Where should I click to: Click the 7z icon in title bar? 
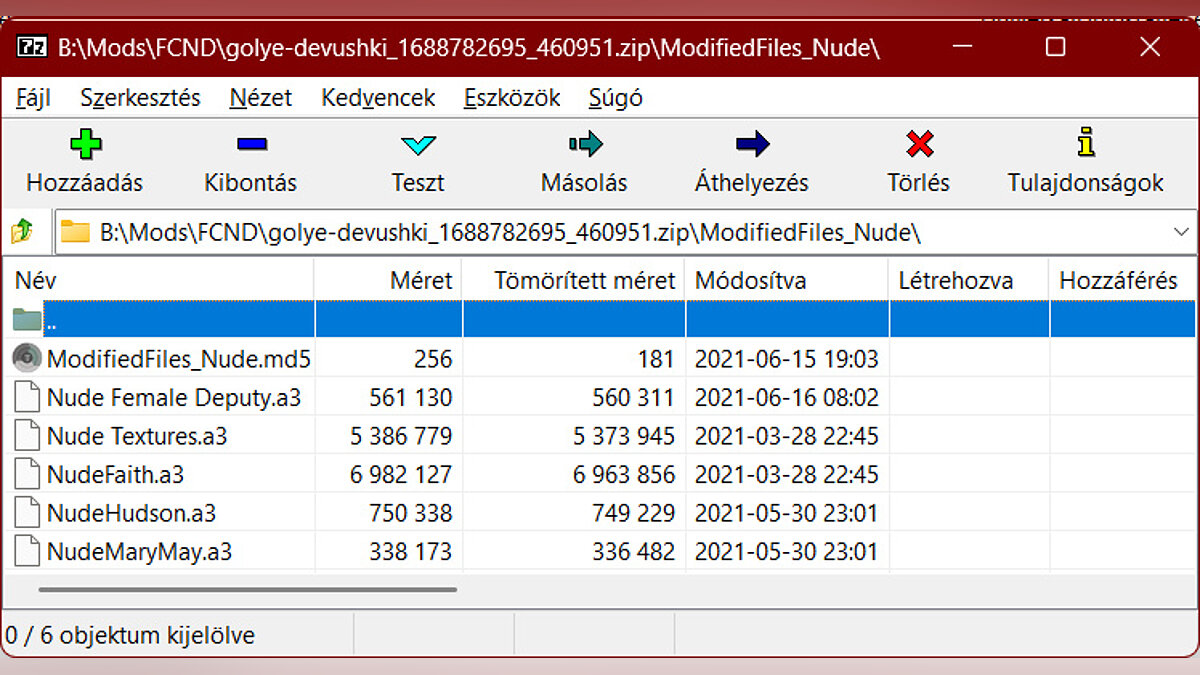[x=33, y=46]
